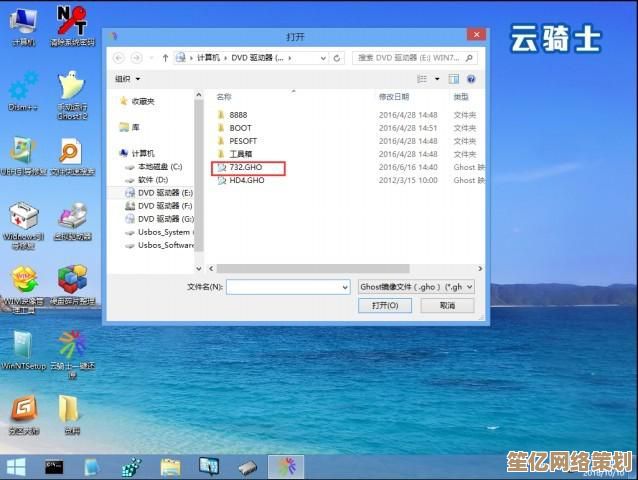
Task: Open the WinNTSetup desktop shortcut
Action: [x=22, y=350]
